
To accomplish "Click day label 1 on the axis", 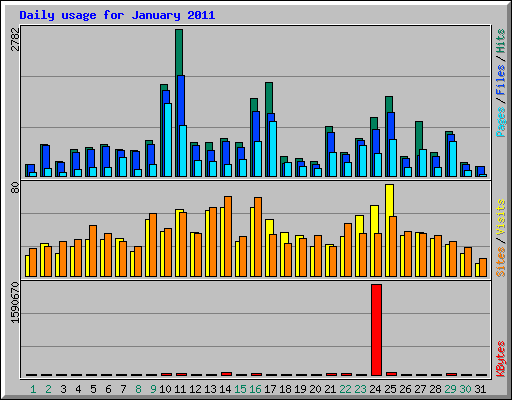I will tap(33, 389).
